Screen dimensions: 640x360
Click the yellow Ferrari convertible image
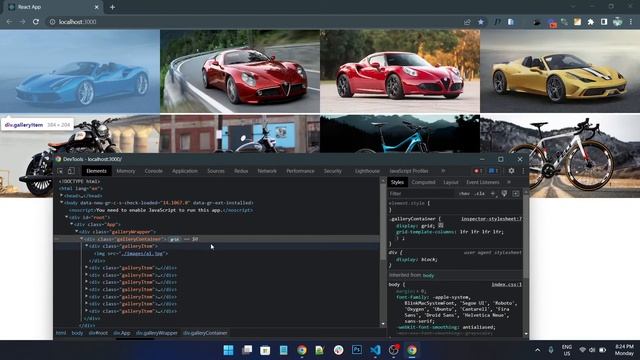pos(560,71)
